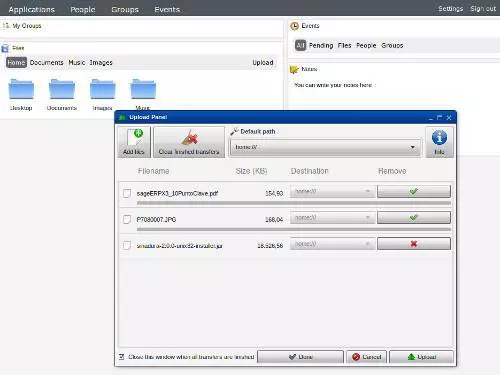Open the Events menu in top bar

tap(167, 9)
